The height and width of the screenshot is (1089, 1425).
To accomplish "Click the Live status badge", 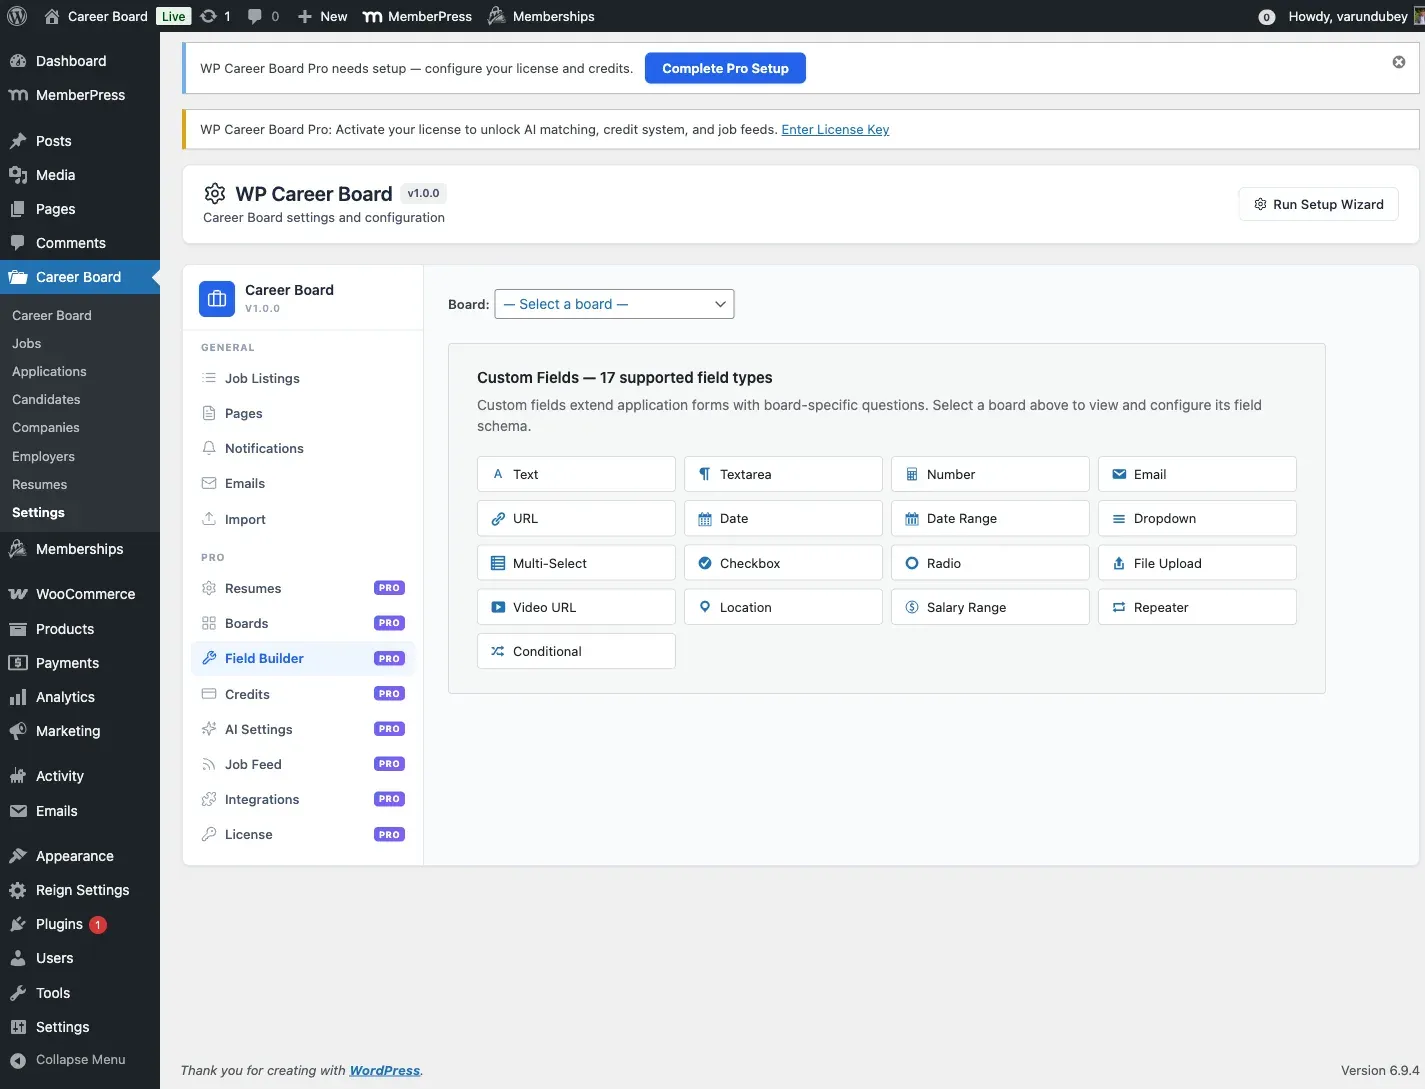I will tap(173, 16).
